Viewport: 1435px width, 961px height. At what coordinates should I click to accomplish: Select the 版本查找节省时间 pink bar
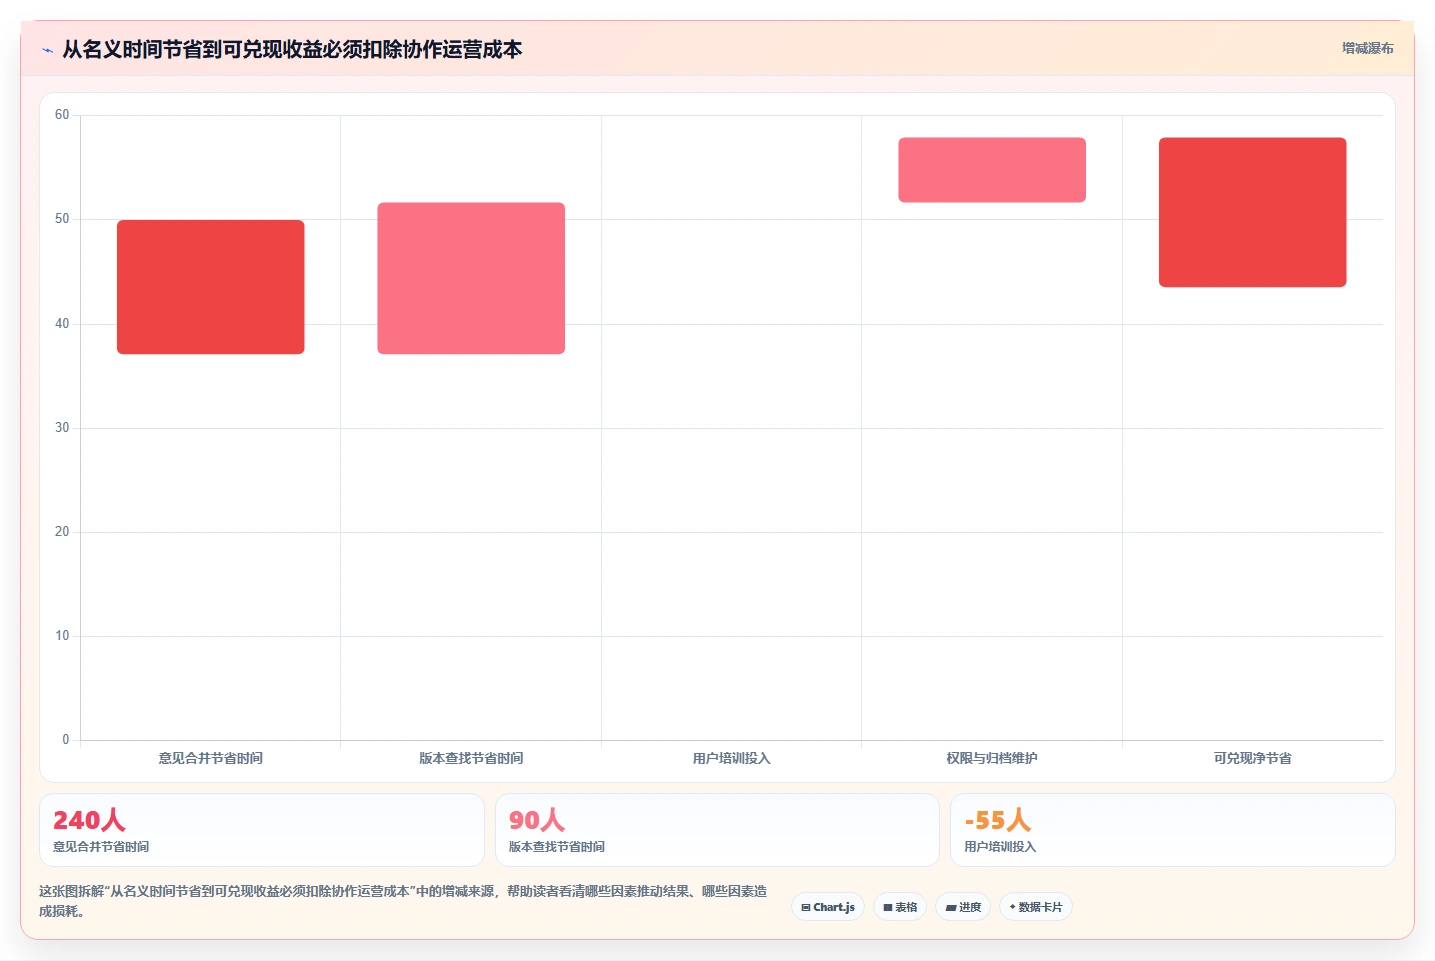coord(471,278)
